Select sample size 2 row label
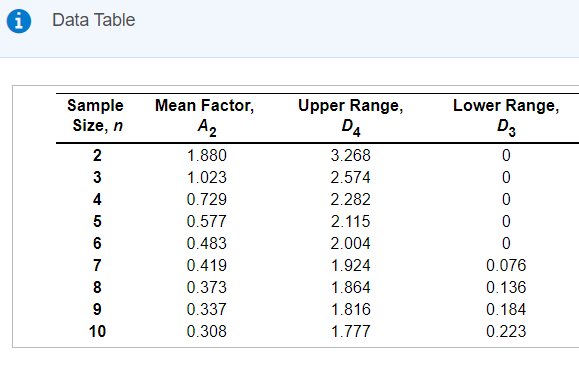 [x=97, y=155]
